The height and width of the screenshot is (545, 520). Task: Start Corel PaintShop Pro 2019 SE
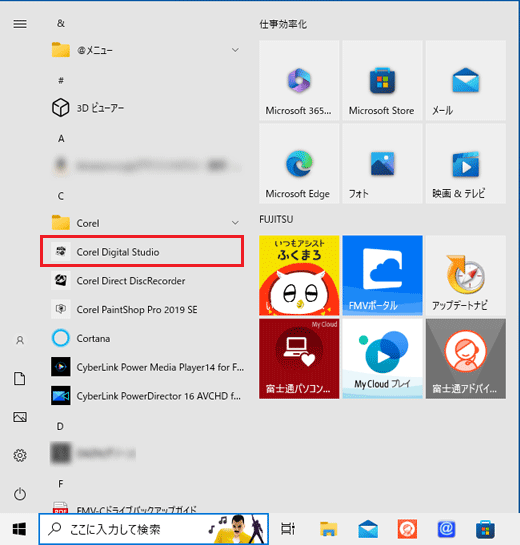click(142, 309)
